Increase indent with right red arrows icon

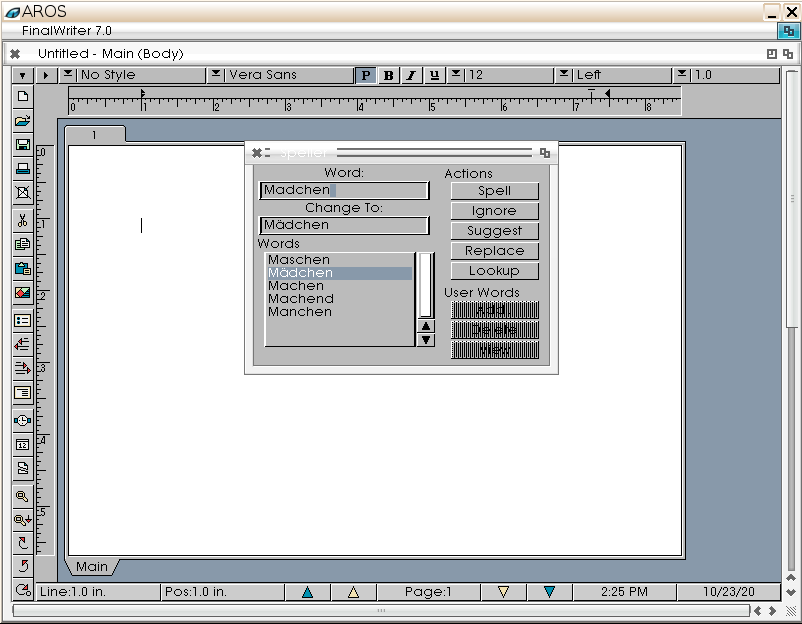(23, 368)
